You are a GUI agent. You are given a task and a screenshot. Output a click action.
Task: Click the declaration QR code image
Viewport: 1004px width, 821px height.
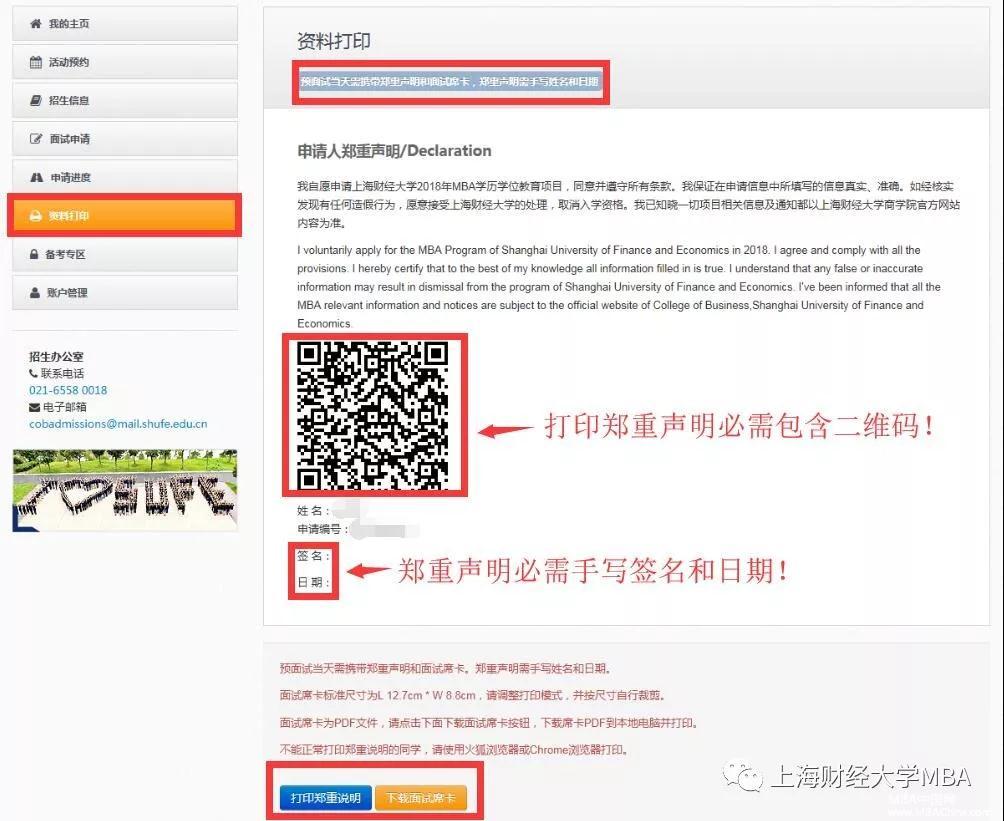click(373, 415)
